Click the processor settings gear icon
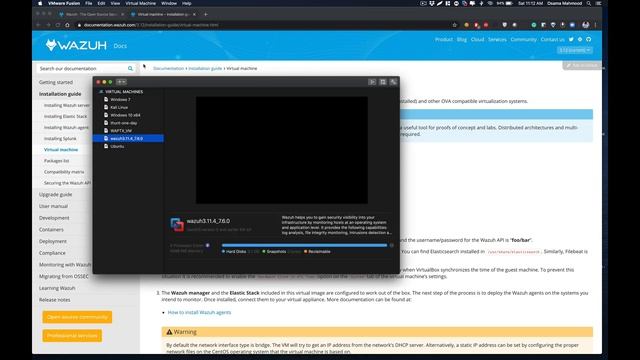640x360 pixels. pyautogui.click(x=208, y=245)
